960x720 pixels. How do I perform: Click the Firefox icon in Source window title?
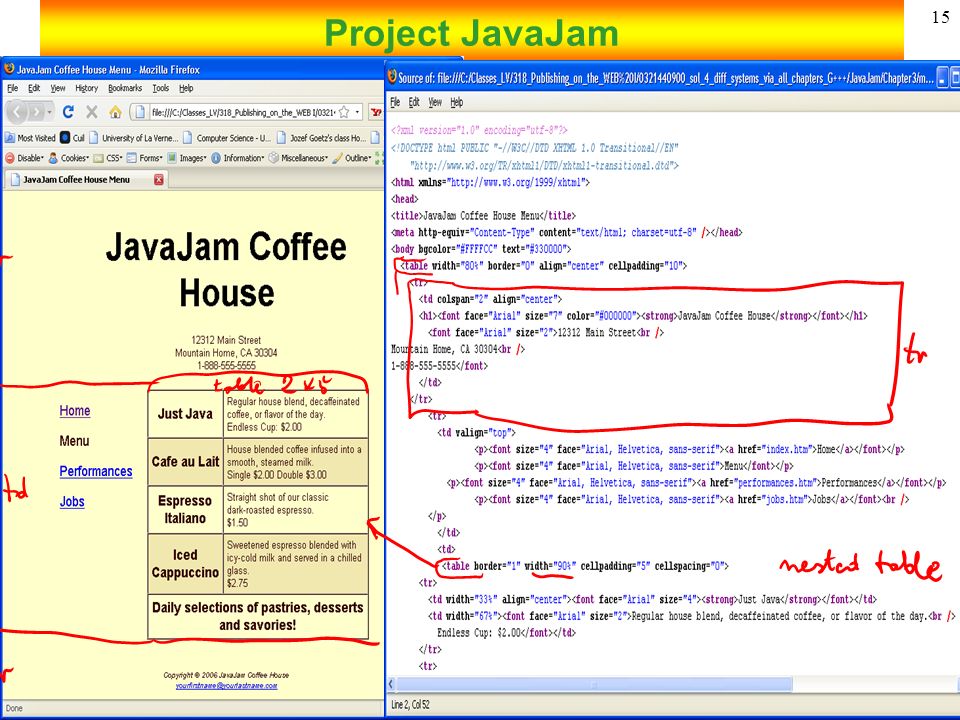click(392, 77)
